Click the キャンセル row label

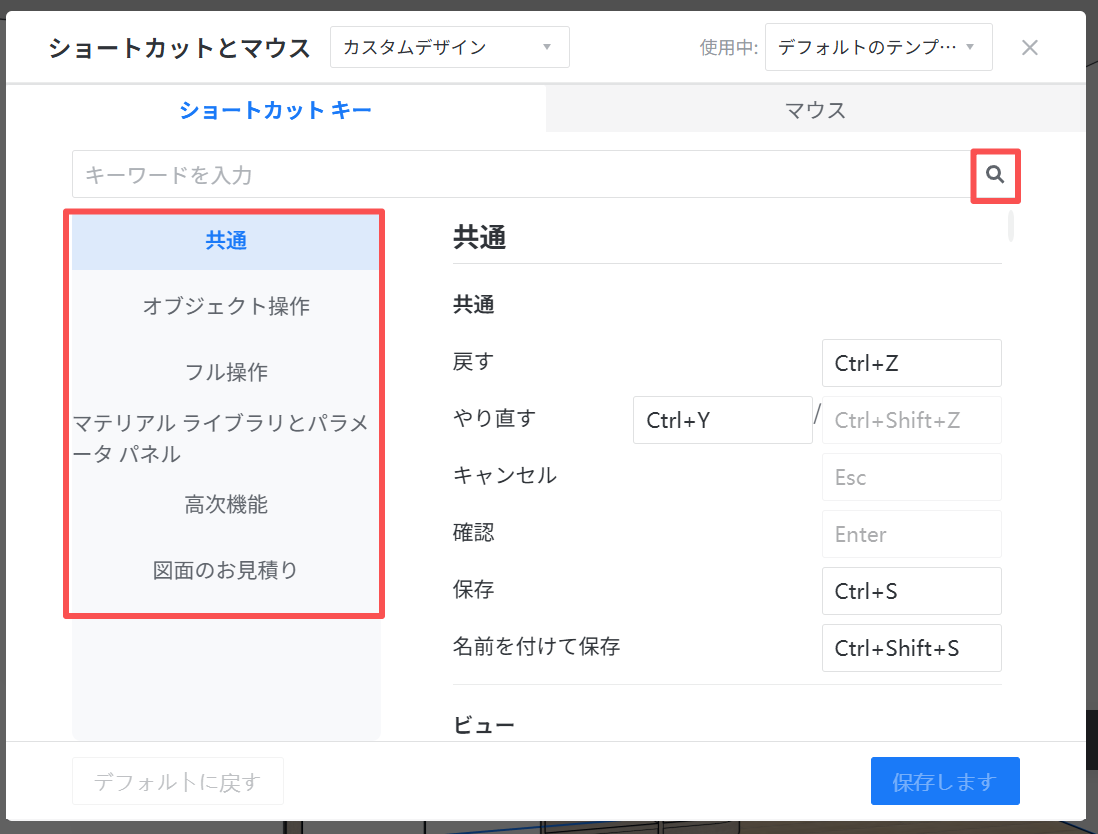click(x=505, y=475)
